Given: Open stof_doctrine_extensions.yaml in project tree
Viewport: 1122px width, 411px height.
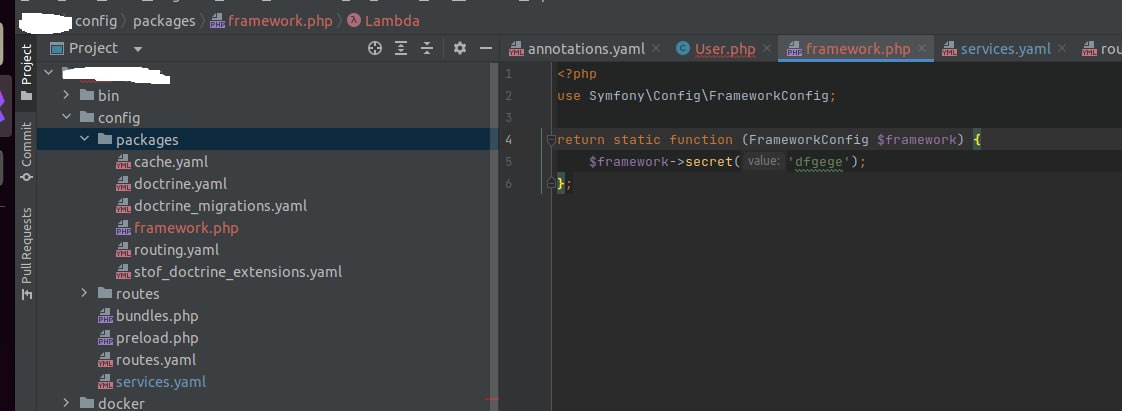Looking at the screenshot, I should (238, 272).
